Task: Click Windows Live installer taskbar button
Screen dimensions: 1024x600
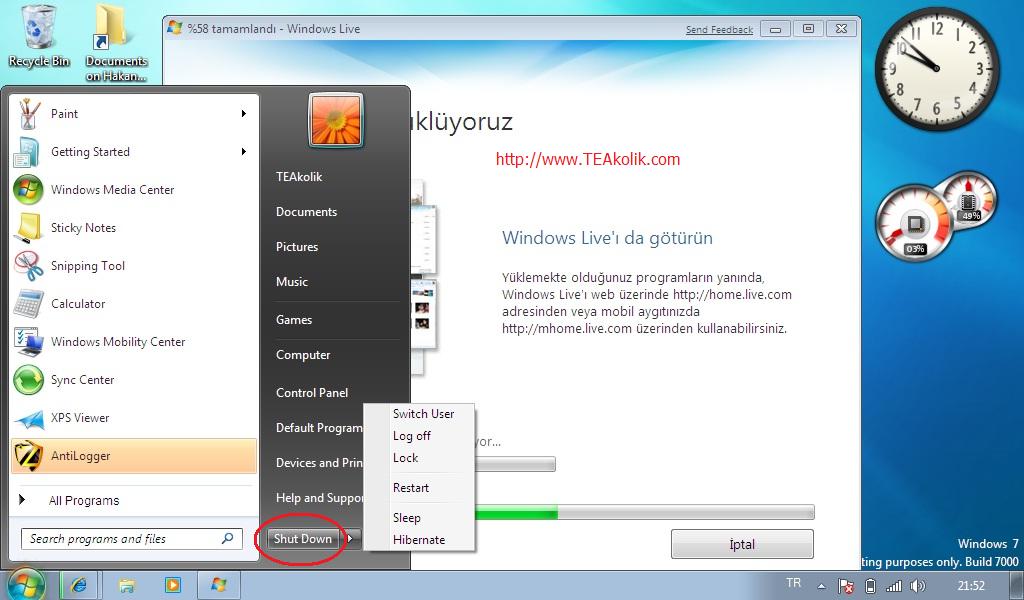Action: tap(218, 585)
